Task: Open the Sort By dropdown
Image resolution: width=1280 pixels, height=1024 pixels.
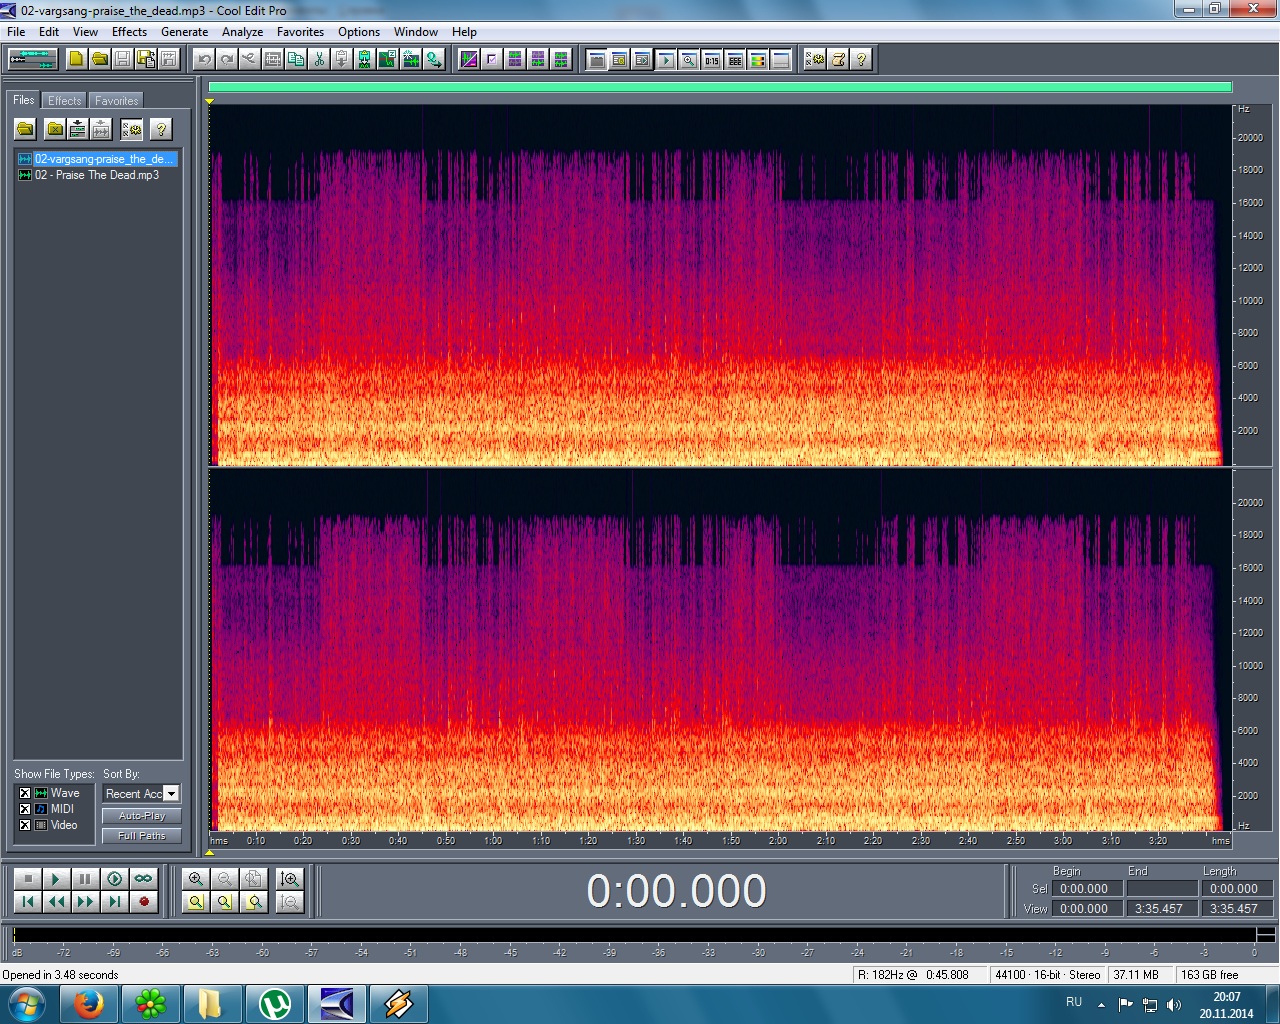Action: (171, 794)
